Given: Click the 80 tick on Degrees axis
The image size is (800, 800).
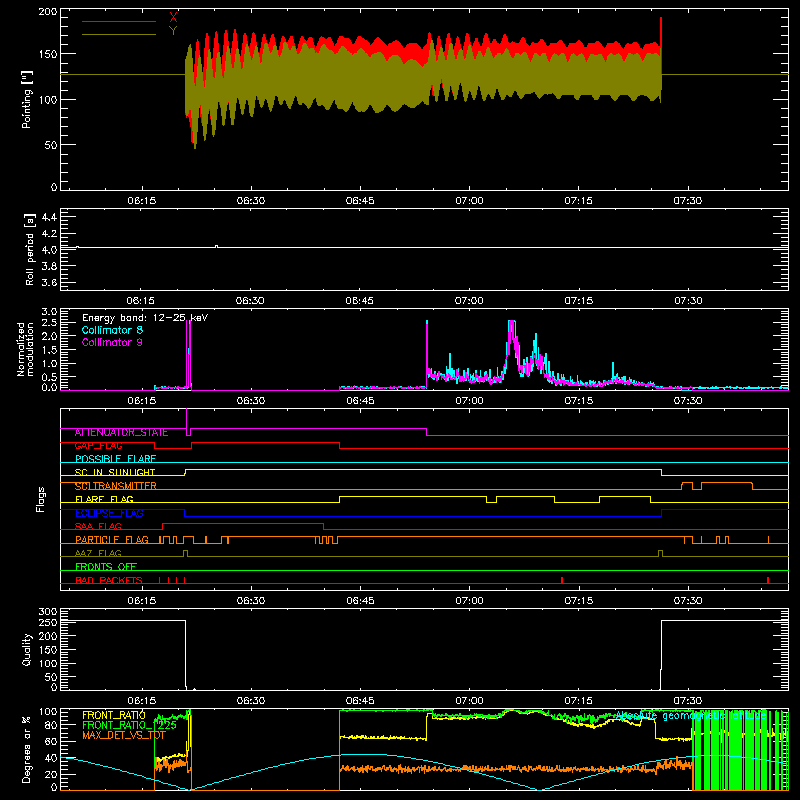Looking at the screenshot, I should [51, 725].
